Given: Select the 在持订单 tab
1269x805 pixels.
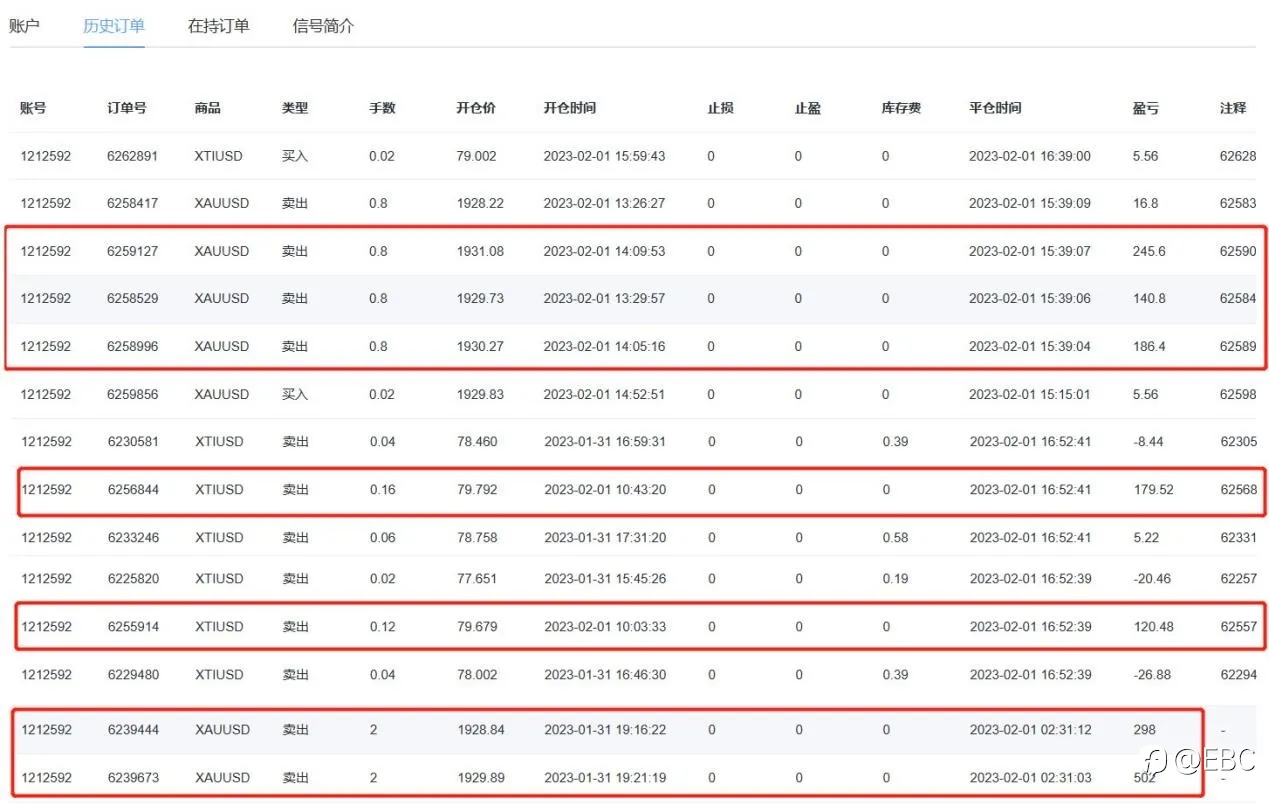Looking at the screenshot, I should click(x=219, y=26).
